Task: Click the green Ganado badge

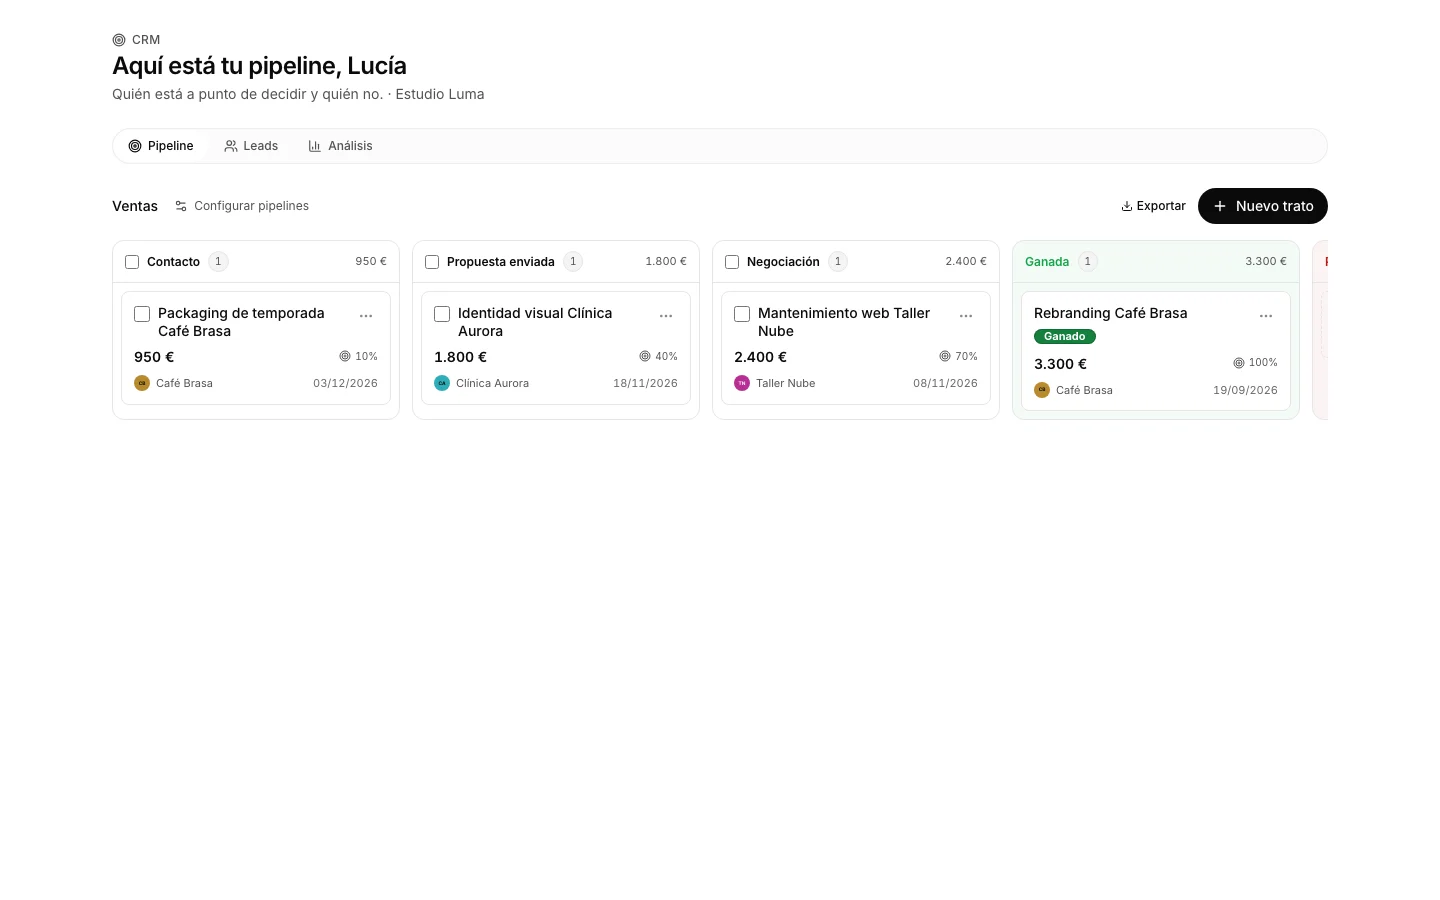Action: pos(1065,337)
